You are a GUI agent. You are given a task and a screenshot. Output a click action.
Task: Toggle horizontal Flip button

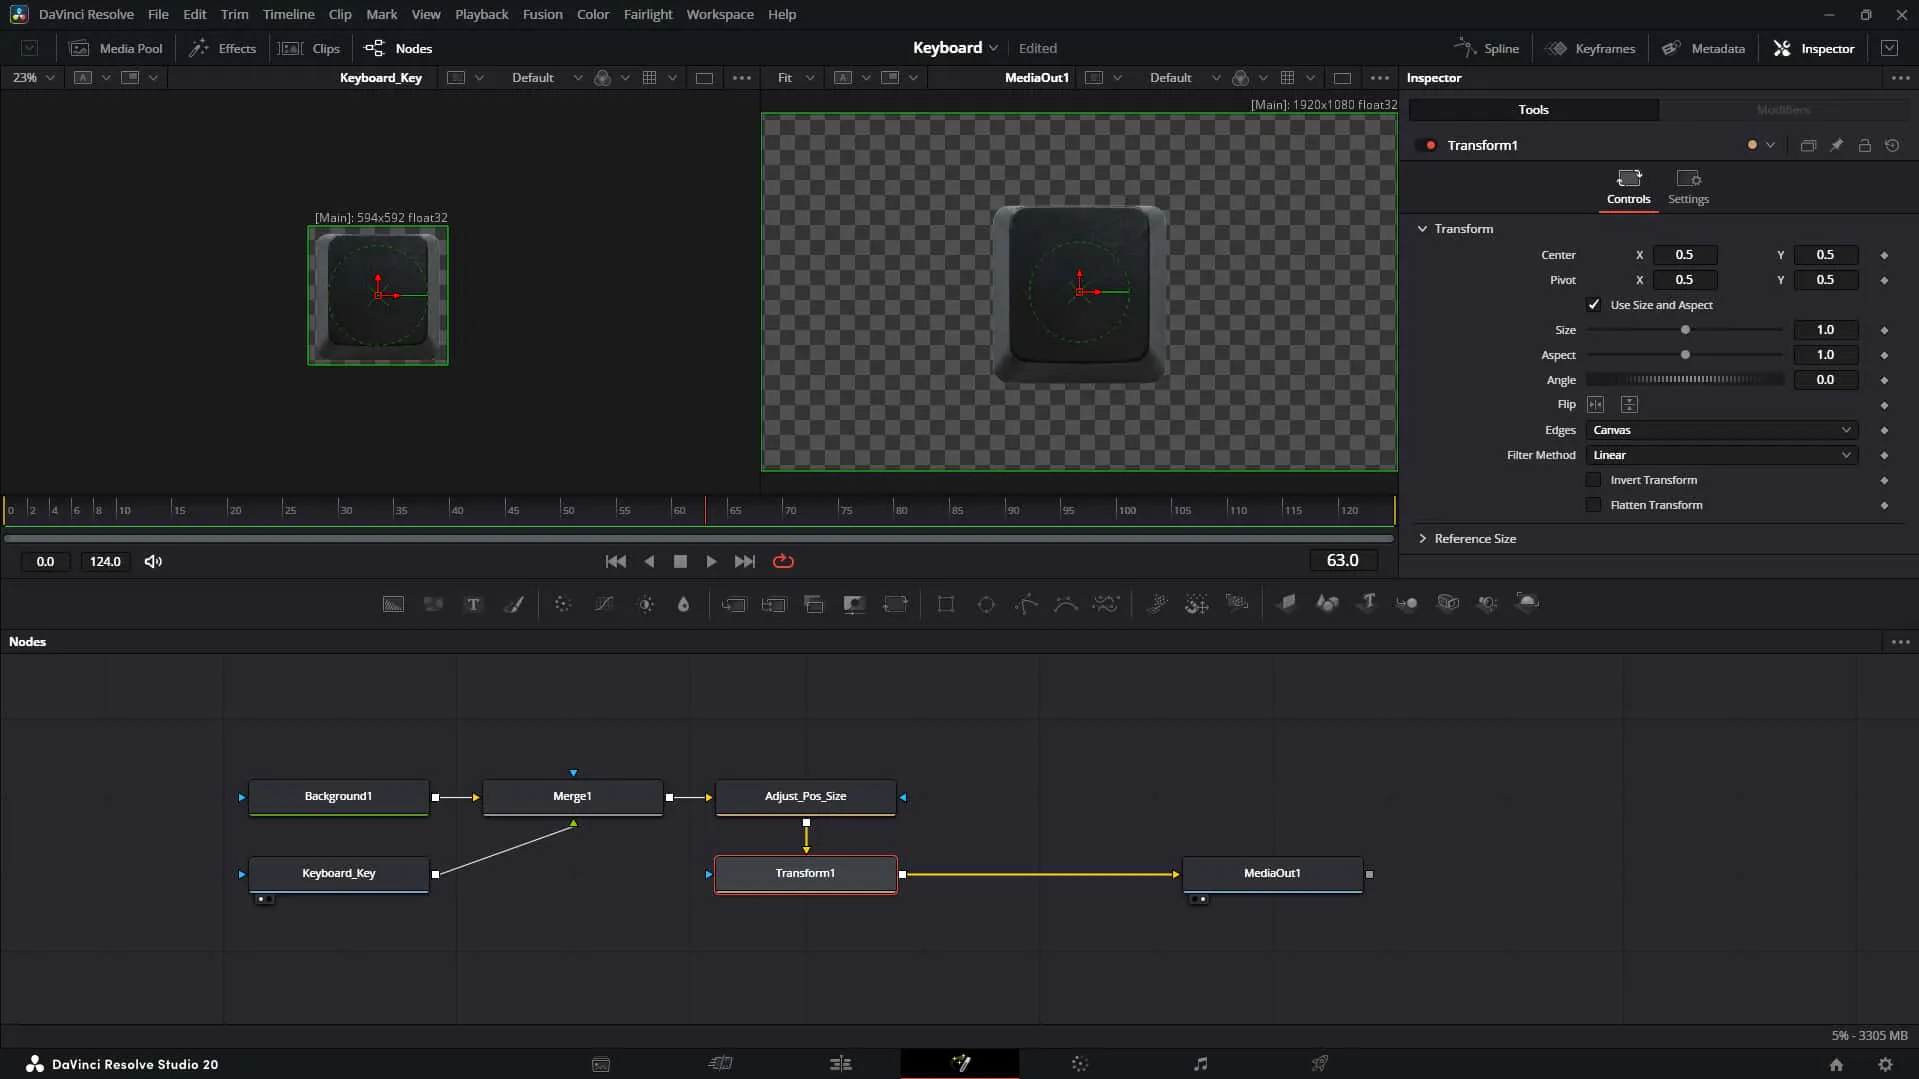1596,405
